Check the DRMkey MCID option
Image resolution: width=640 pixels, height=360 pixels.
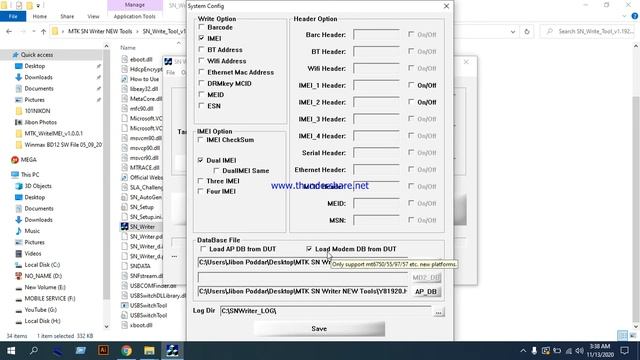pyautogui.click(x=202, y=83)
